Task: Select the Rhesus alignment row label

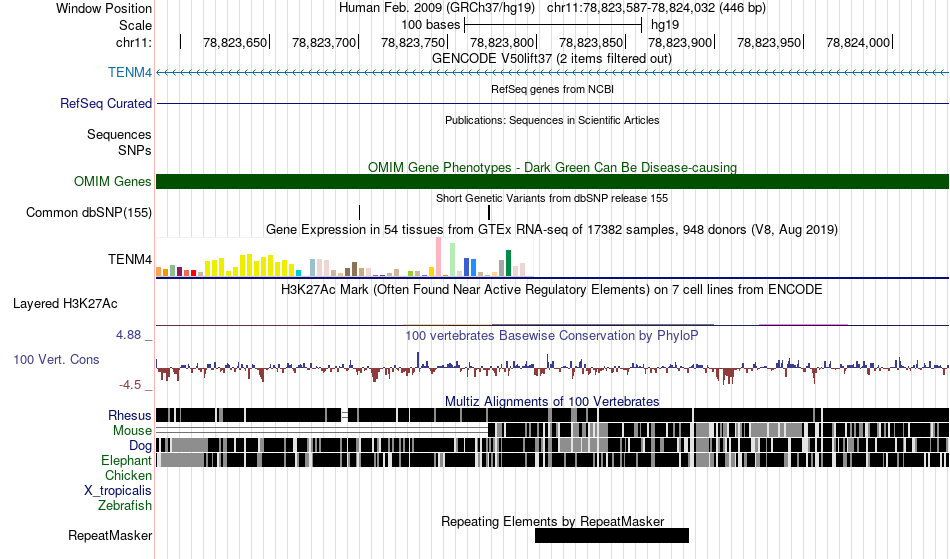Action: [130, 415]
